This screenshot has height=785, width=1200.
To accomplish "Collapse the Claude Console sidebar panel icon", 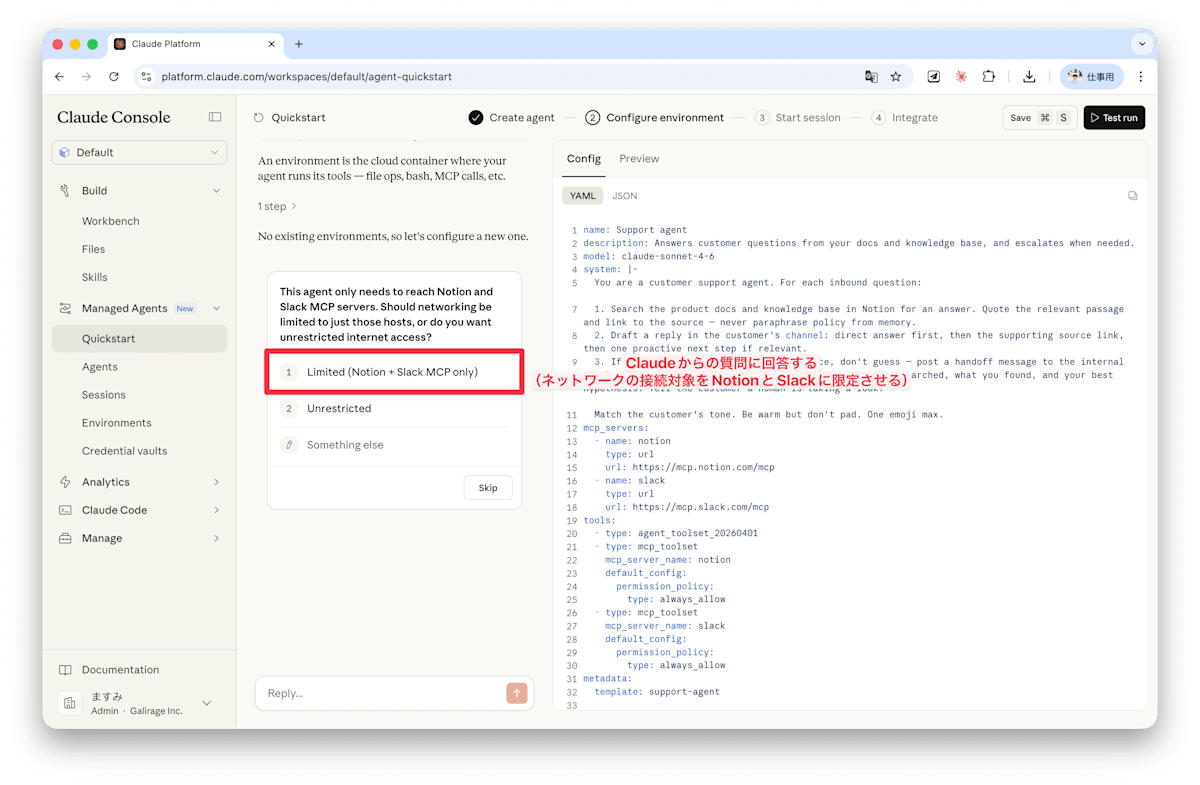I will [215, 117].
